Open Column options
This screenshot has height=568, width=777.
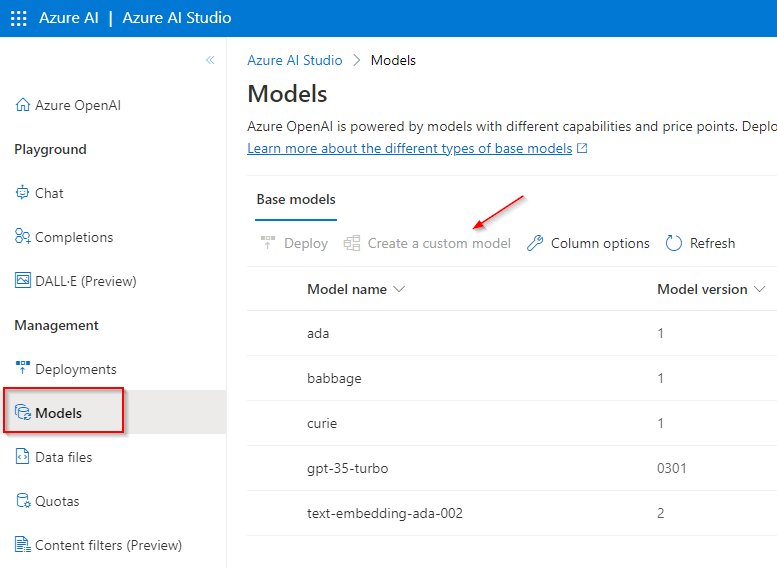tap(588, 243)
